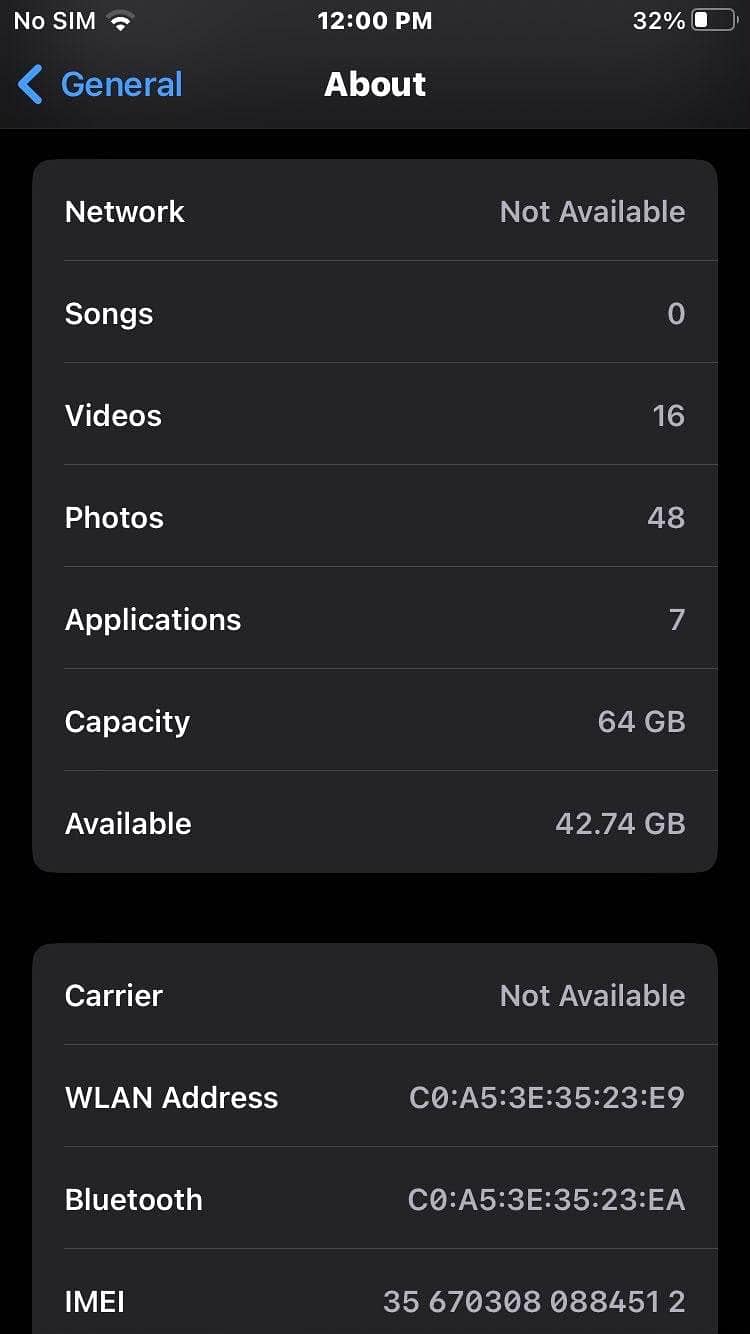
Task: Tap the Carrier Not Available row
Action: coord(375,995)
